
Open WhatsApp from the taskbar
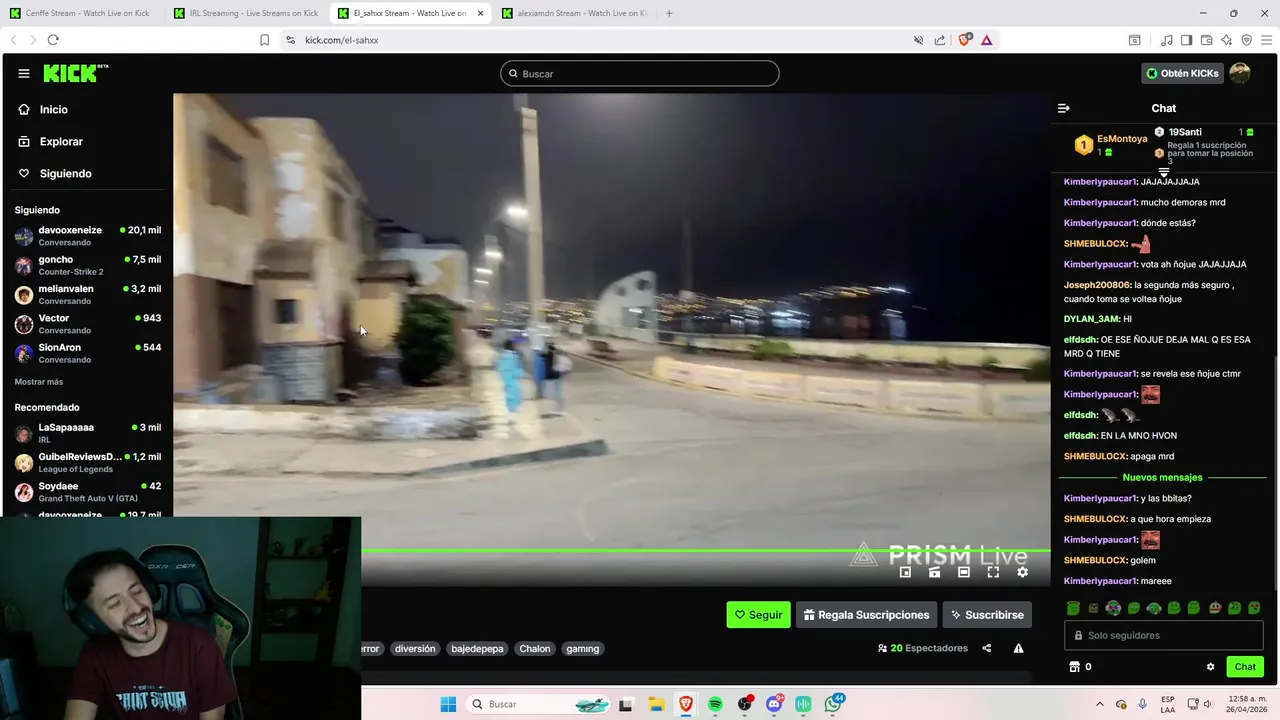(833, 704)
